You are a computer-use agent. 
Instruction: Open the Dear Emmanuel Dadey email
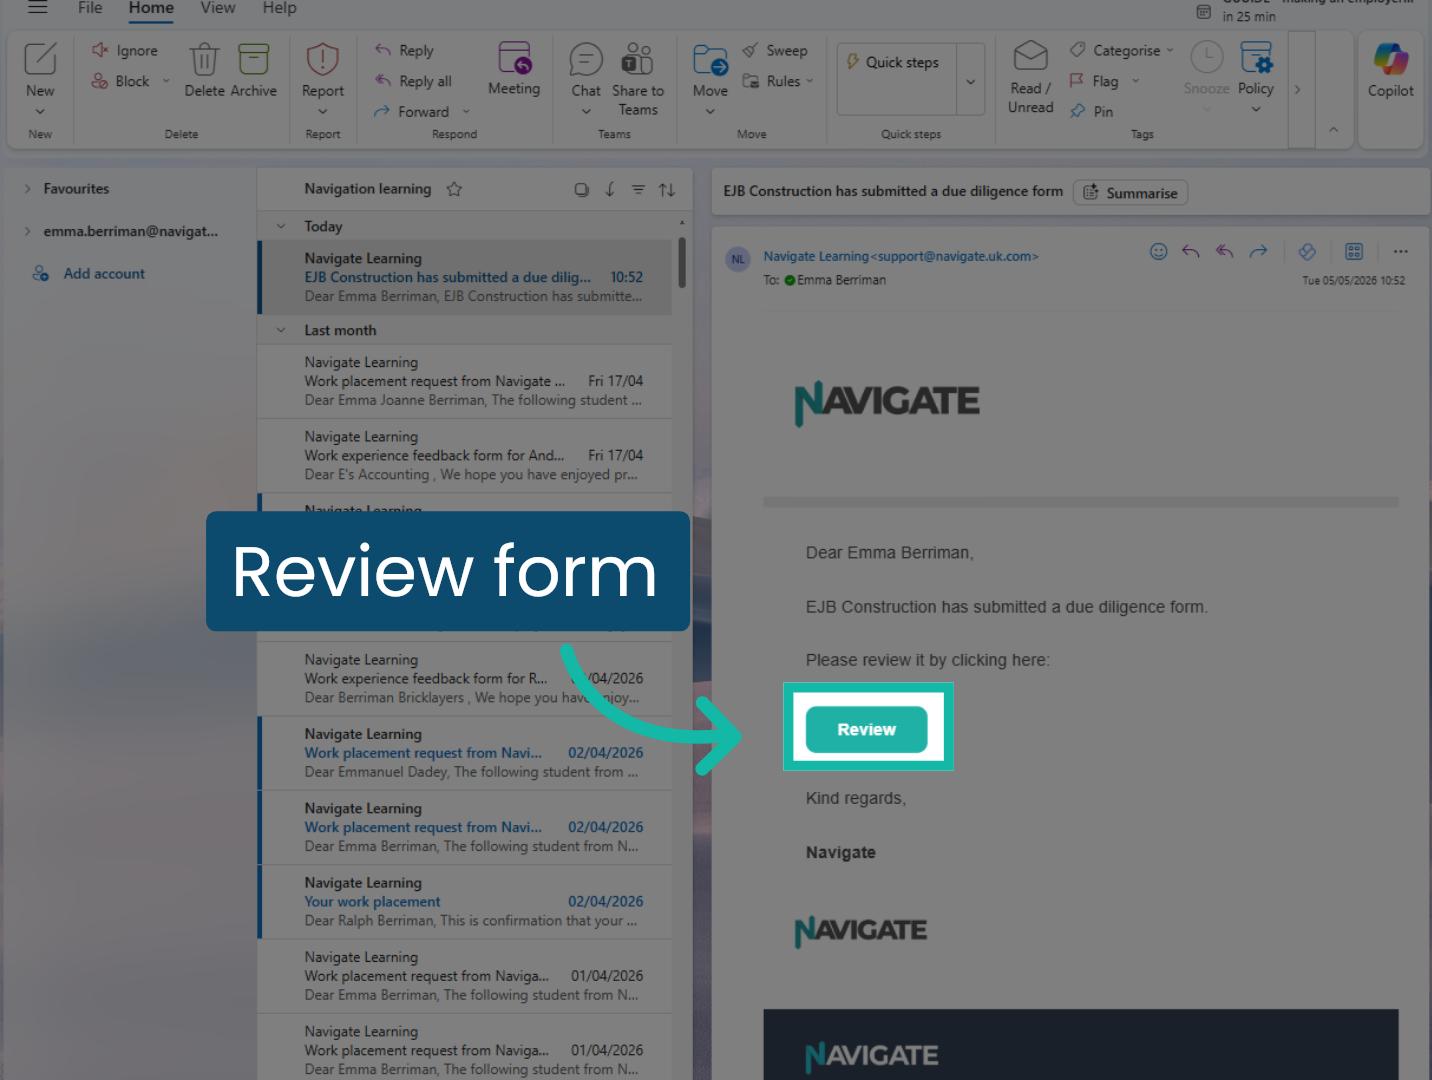point(465,753)
